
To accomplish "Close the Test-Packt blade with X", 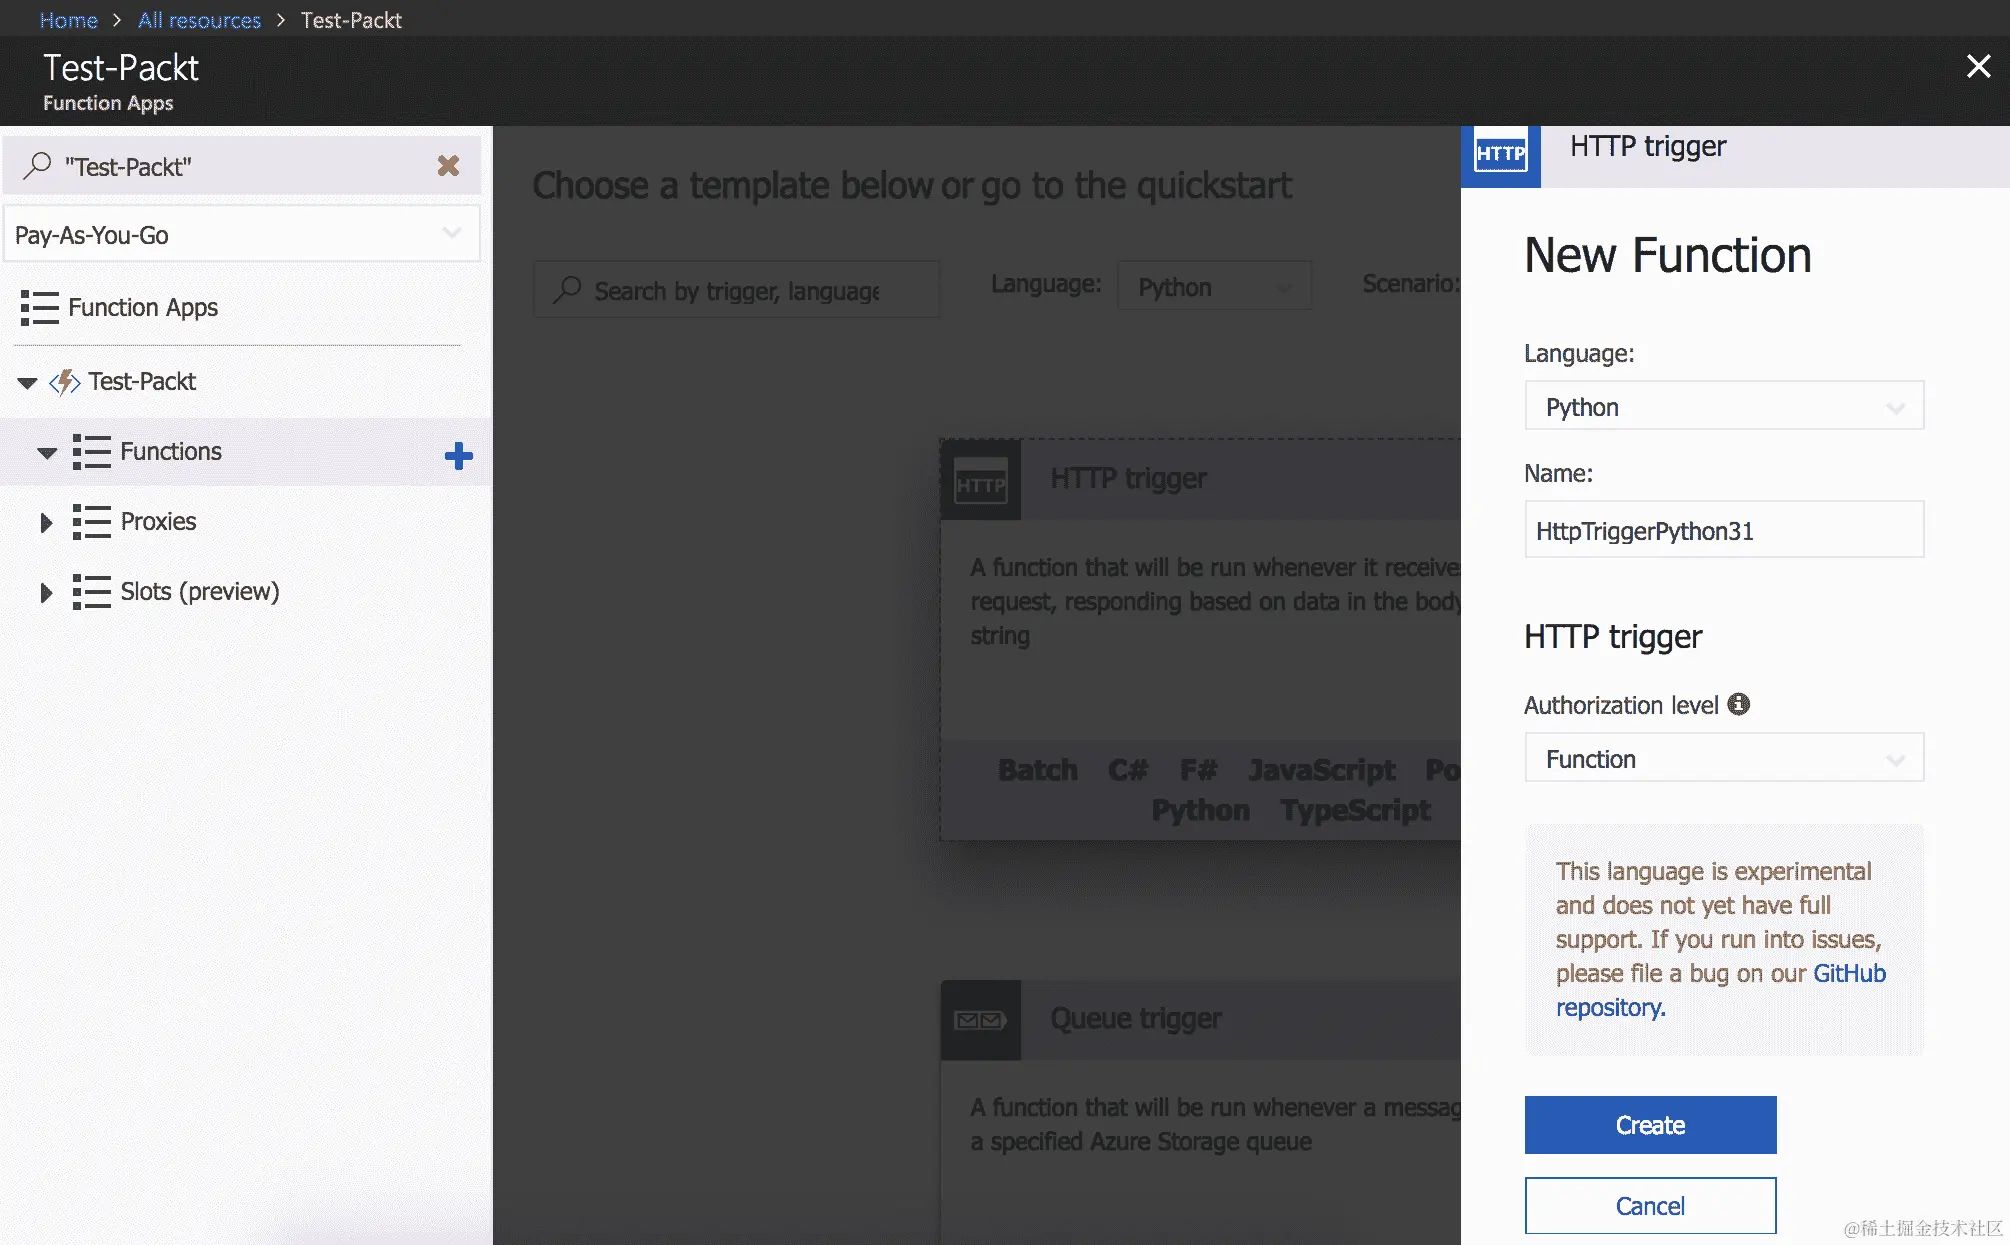I will pyautogui.click(x=1978, y=66).
